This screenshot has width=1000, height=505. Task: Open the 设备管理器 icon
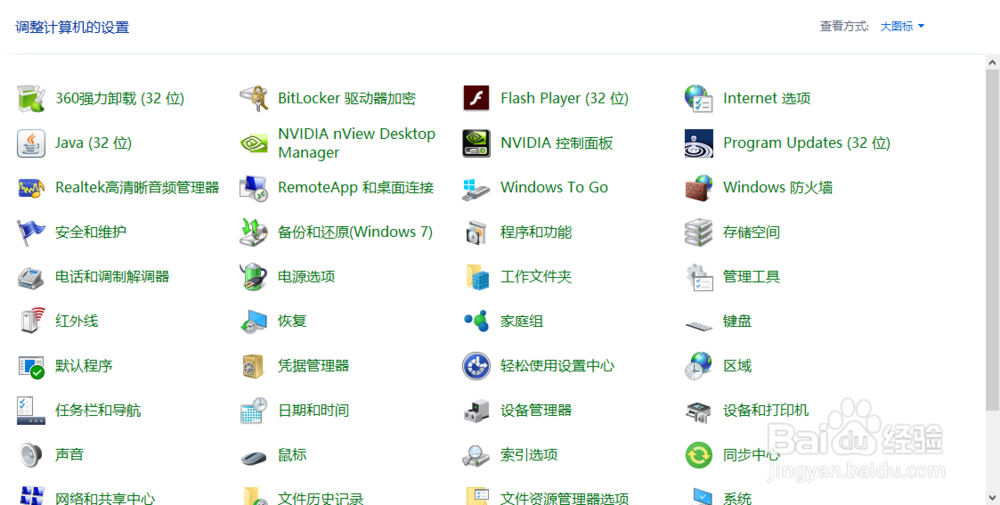pos(476,411)
